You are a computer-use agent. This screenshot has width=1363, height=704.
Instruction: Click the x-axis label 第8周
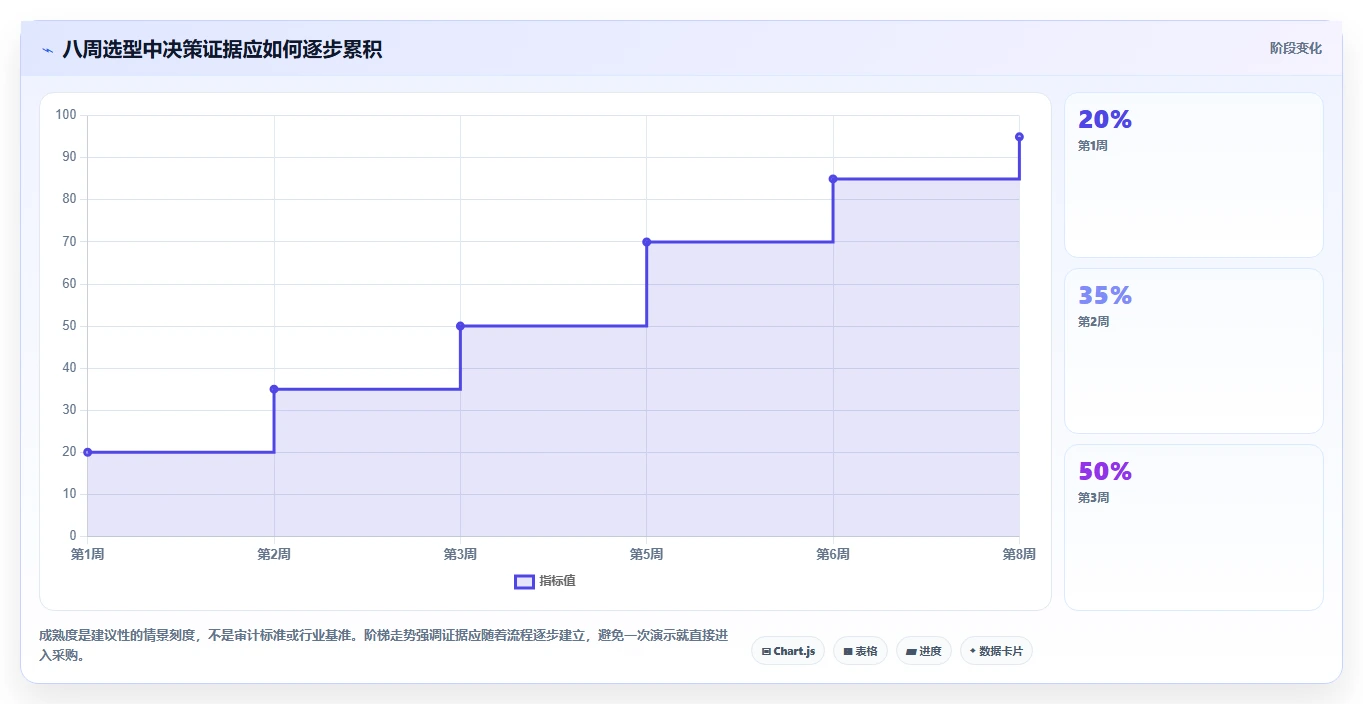[x=1019, y=554]
